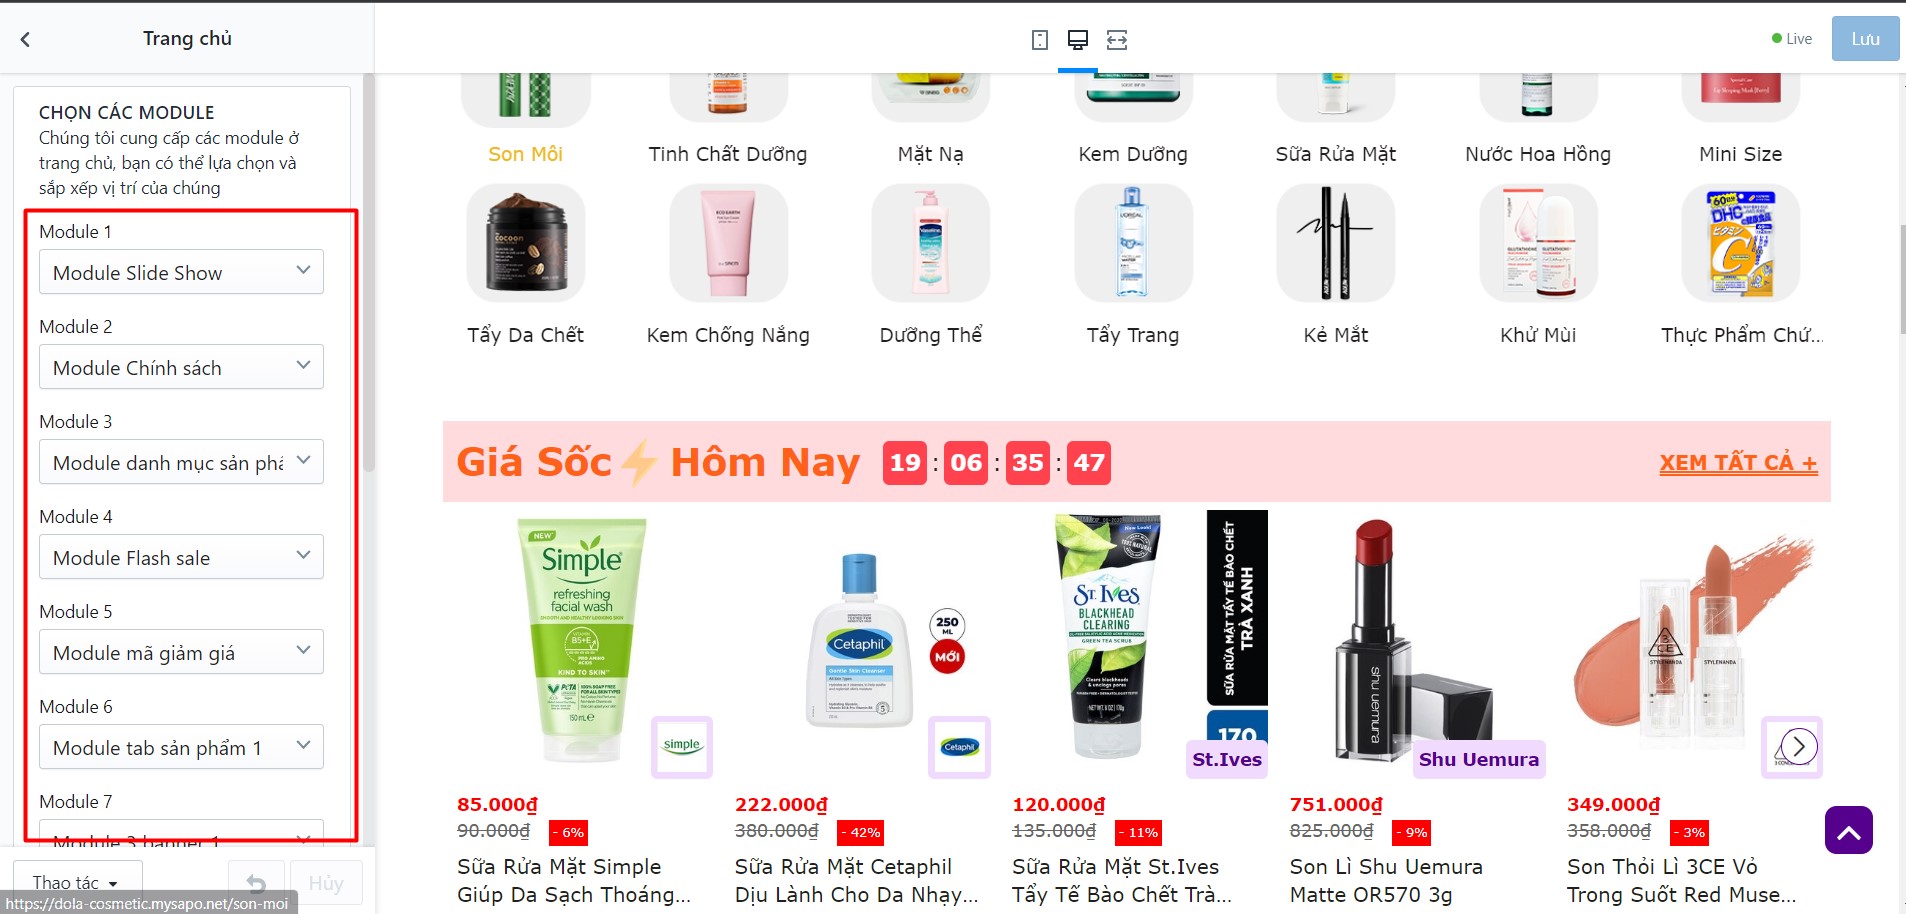Select desktop preview icon
The image size is (1906, 914).
coord(1078,40)
